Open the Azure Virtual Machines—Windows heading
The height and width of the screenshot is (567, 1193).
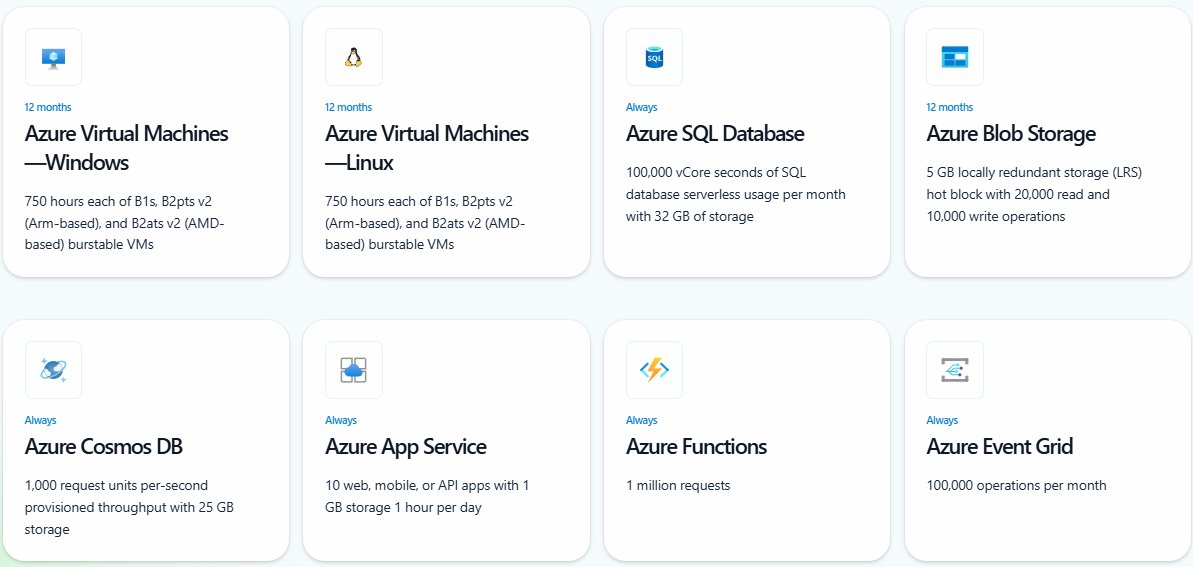[x=127, y=148]
